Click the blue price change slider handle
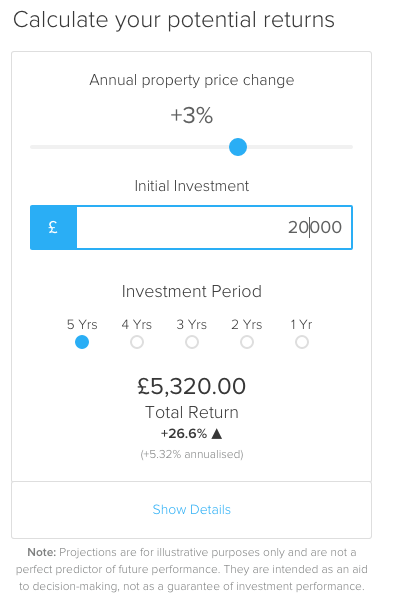 pos(238,147)
